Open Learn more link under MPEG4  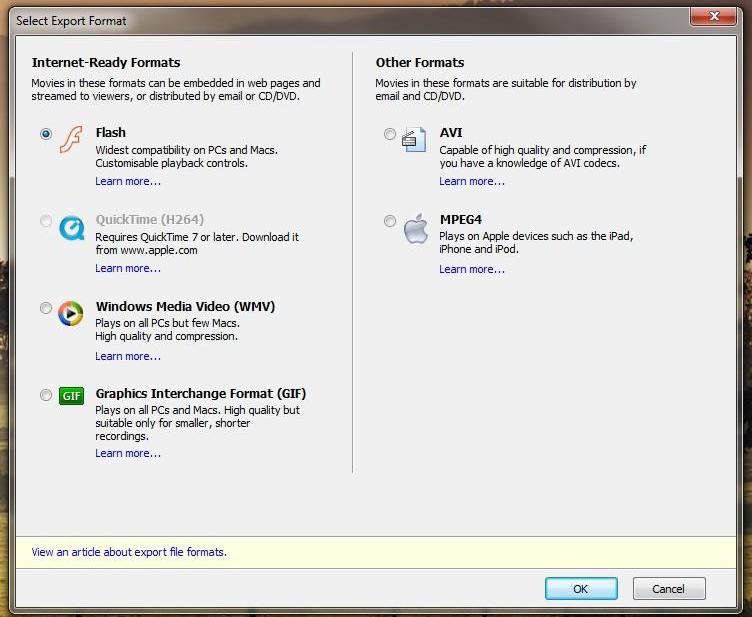click(472, 269)
